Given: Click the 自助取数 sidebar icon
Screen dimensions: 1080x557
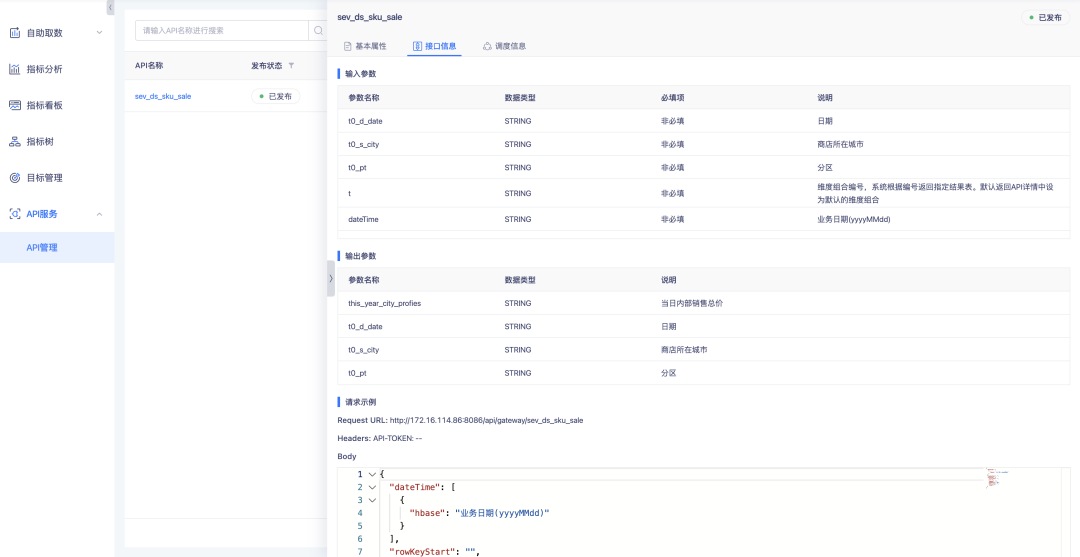Looking at the screenshot, I should [14, 32].
